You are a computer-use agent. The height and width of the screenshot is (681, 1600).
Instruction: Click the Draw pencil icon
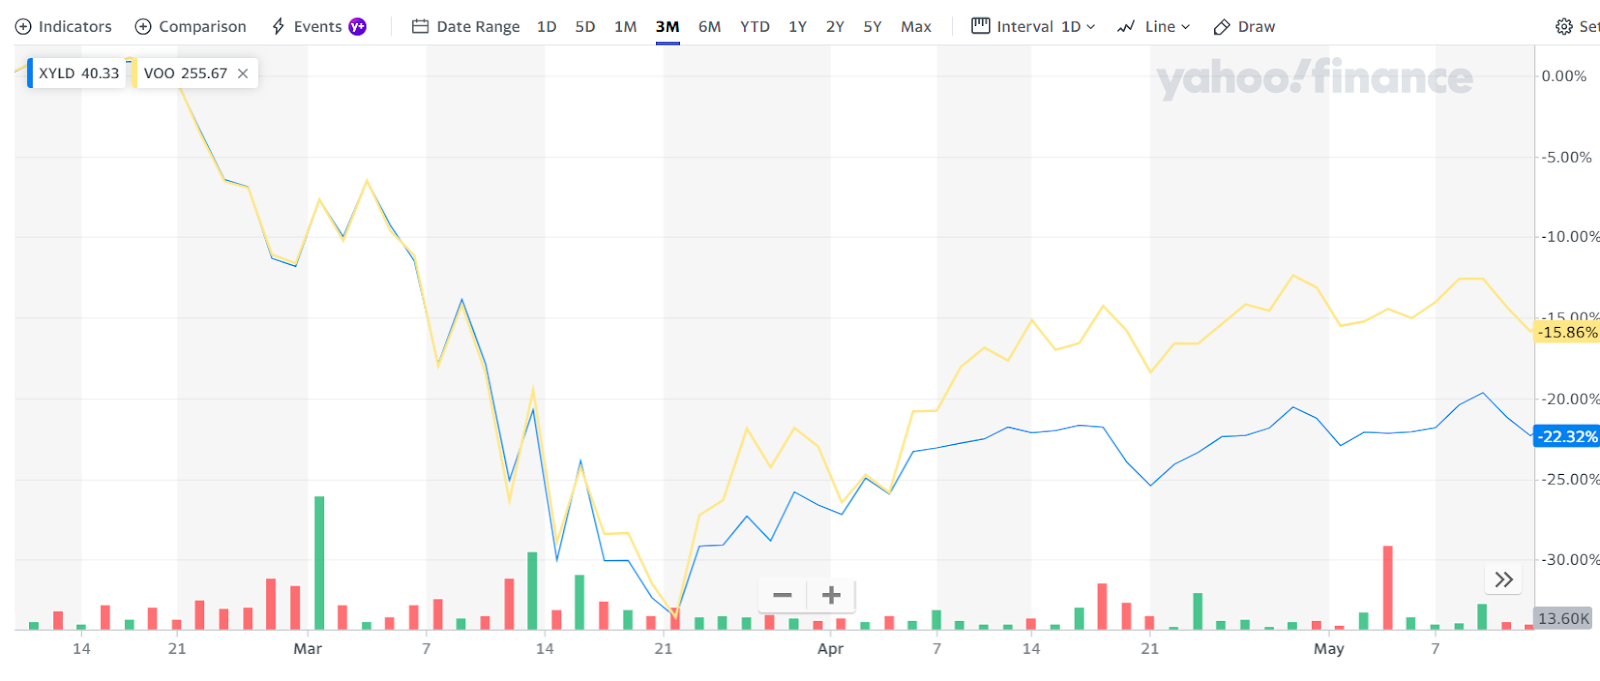point(1221,27)
